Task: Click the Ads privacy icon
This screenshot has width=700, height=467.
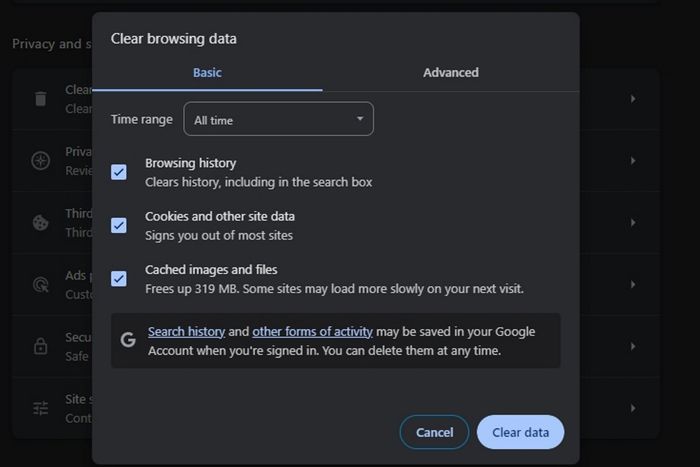Action: click(41, 284)
